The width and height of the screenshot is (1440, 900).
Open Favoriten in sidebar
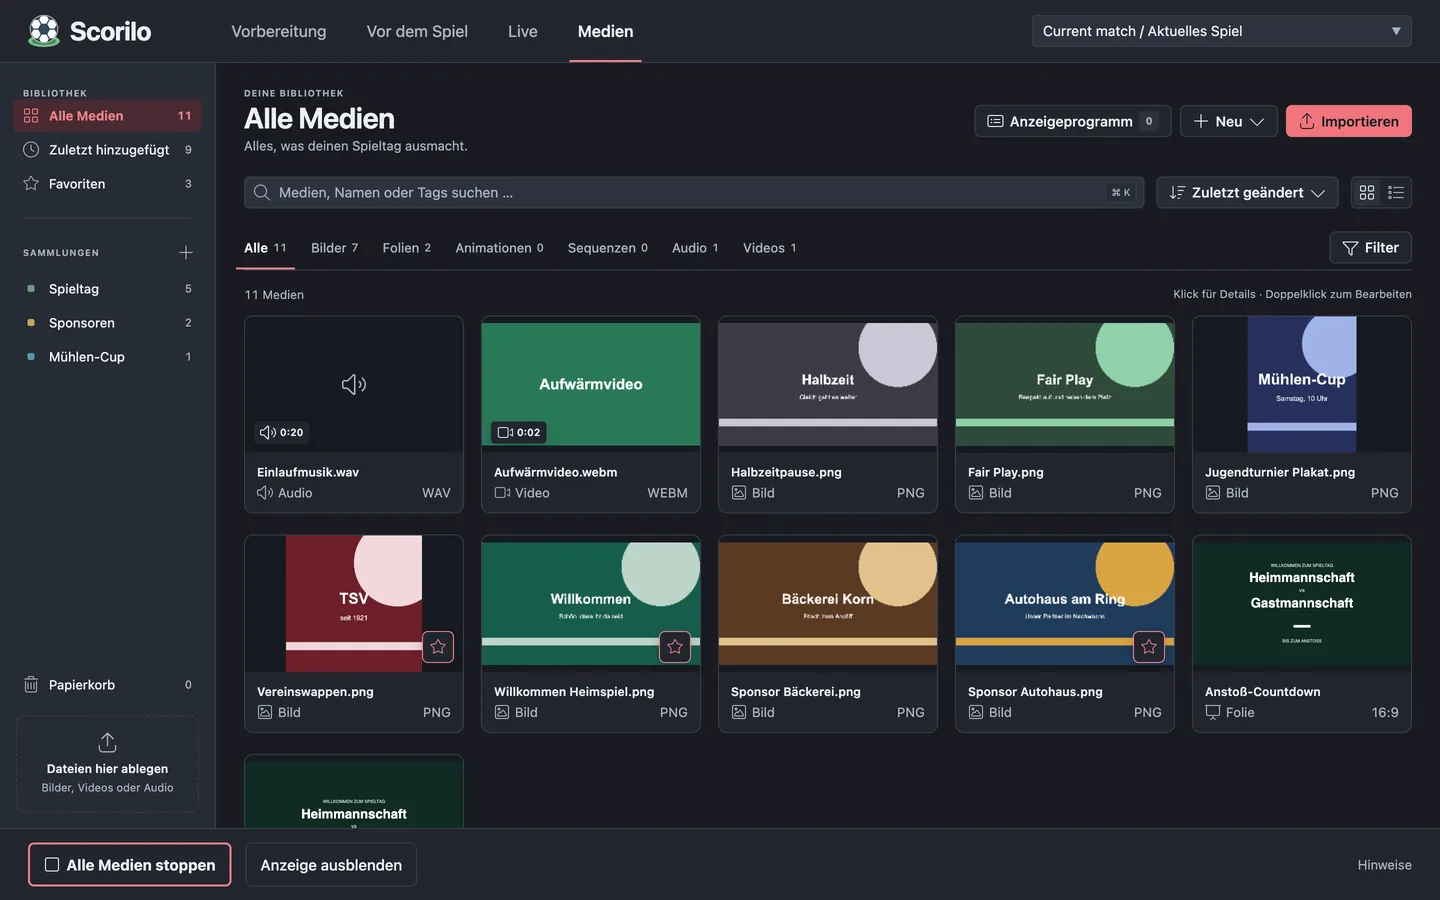tap(108, 184)
